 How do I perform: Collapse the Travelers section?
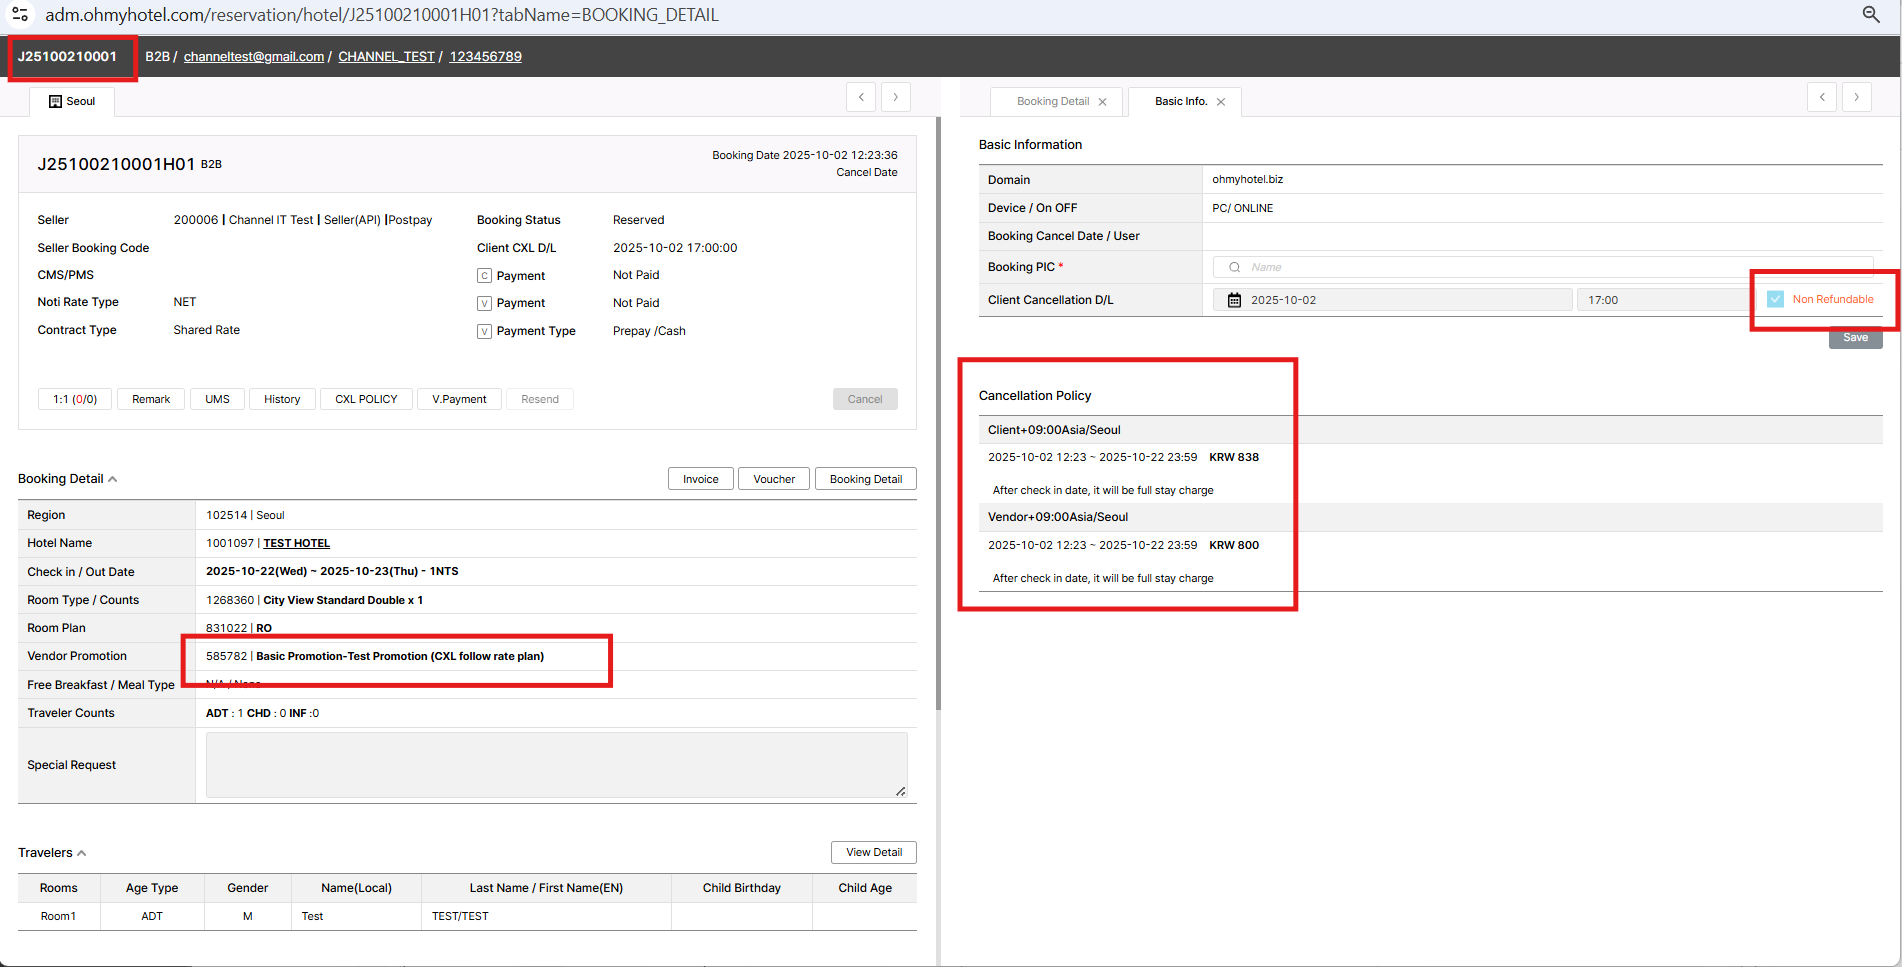82,853
